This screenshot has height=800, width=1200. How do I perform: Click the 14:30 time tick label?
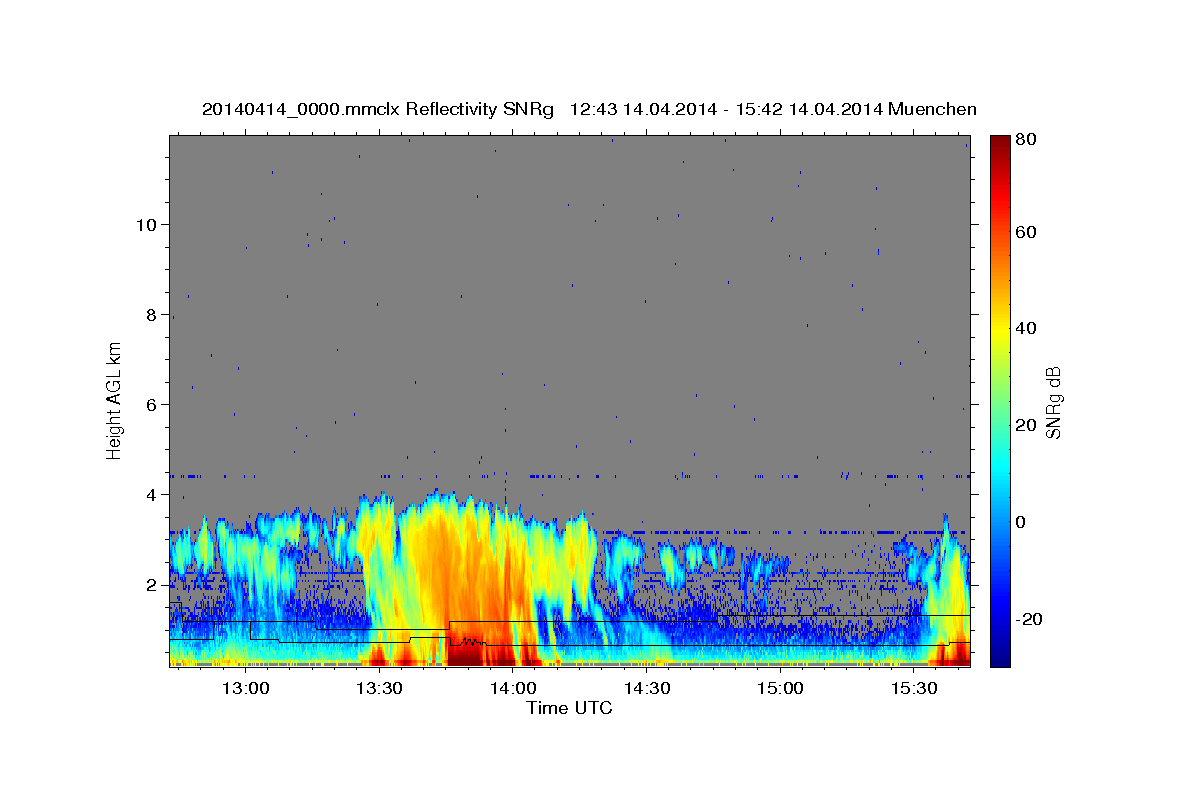click(x=646, y=688)
